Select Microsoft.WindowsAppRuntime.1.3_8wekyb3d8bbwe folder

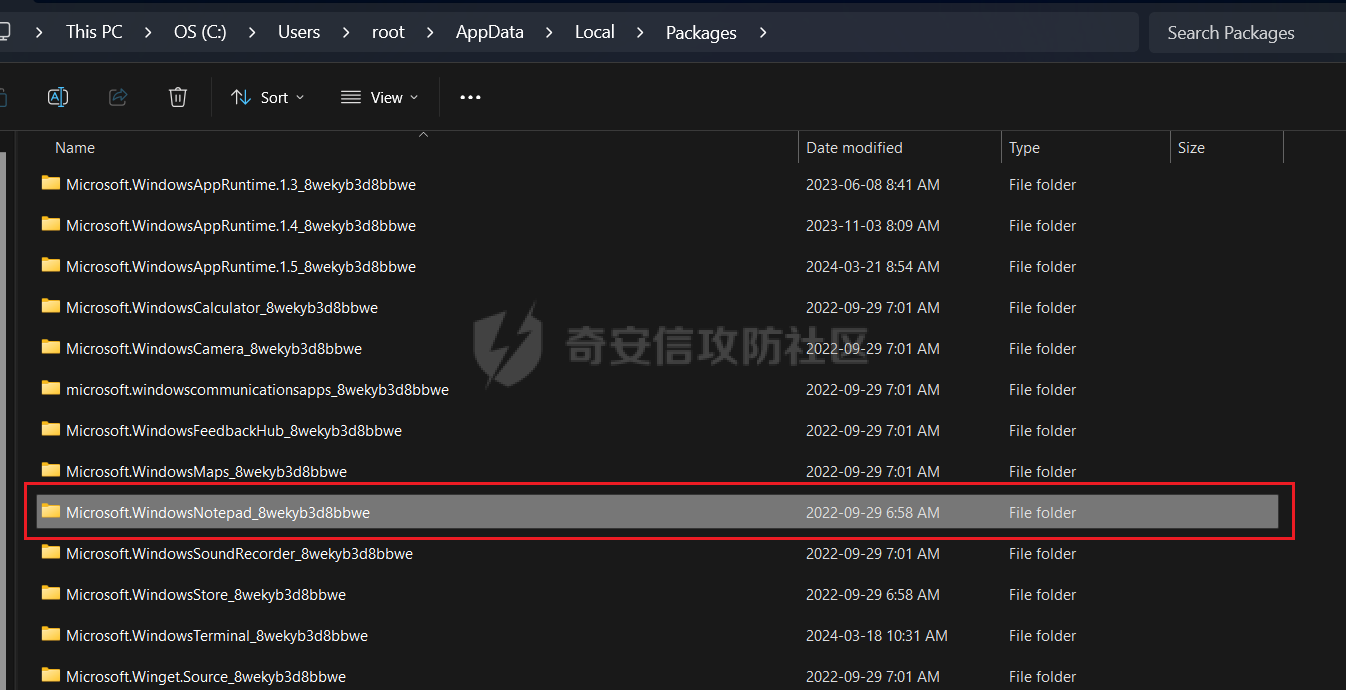[x=658, y=184]
